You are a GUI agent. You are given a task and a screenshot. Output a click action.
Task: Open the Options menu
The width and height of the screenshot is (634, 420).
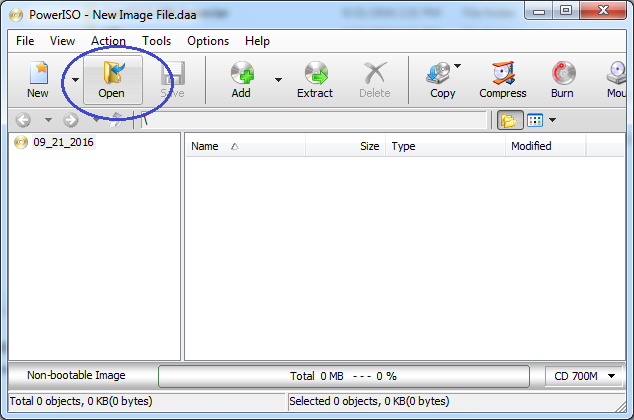(x=208, y=41)
